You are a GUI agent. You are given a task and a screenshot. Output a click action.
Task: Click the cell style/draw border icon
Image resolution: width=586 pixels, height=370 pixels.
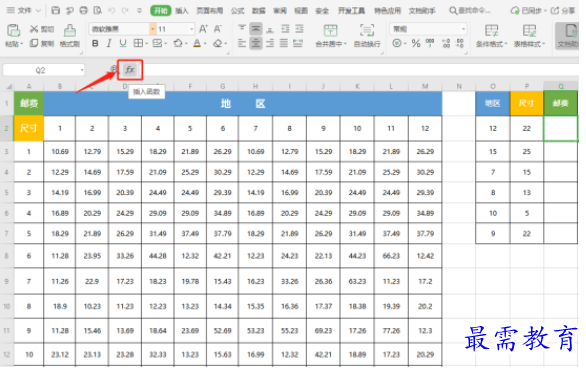157,43
